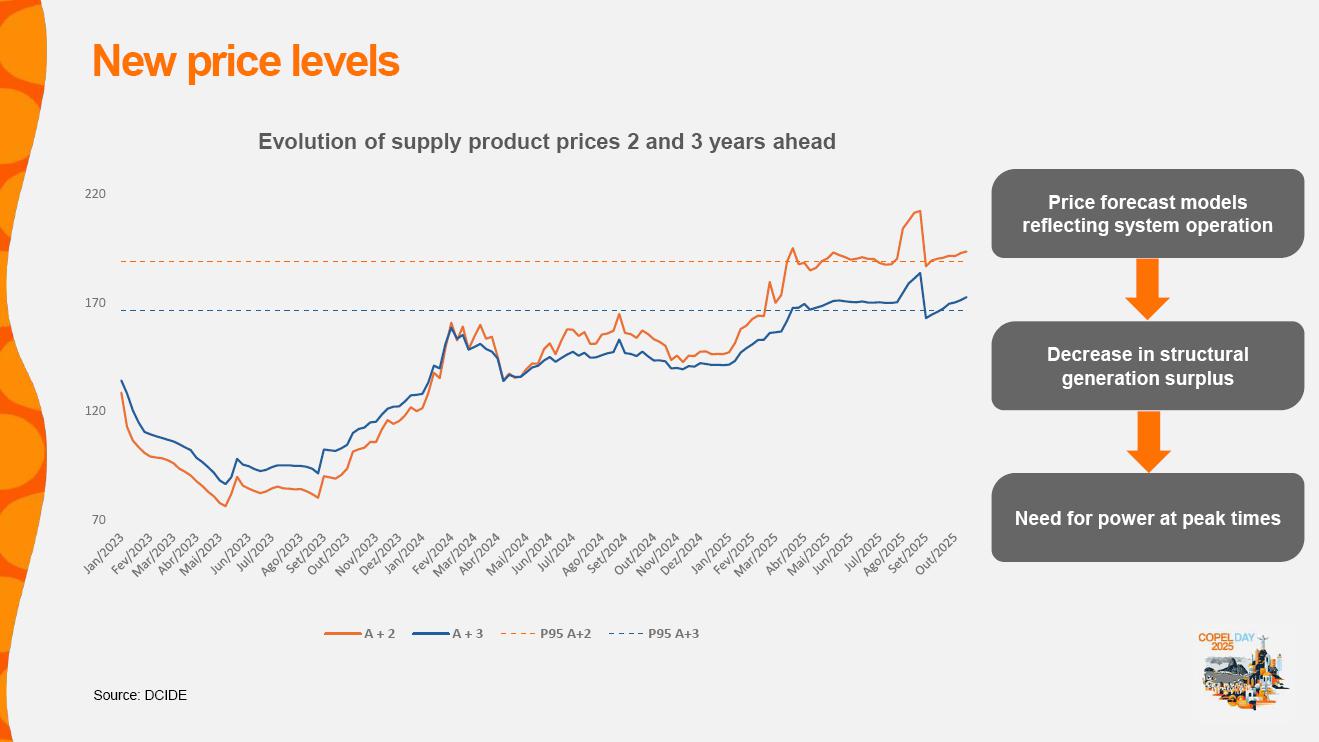Click the chart title about supply product prices

pyautogui.click(x=546, y=142)
